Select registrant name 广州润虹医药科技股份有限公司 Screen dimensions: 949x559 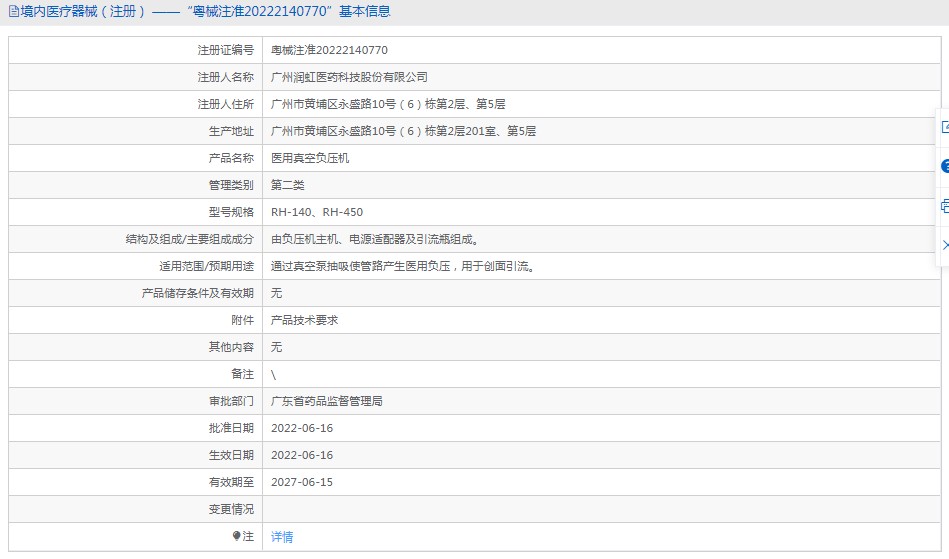click(349, 77)
